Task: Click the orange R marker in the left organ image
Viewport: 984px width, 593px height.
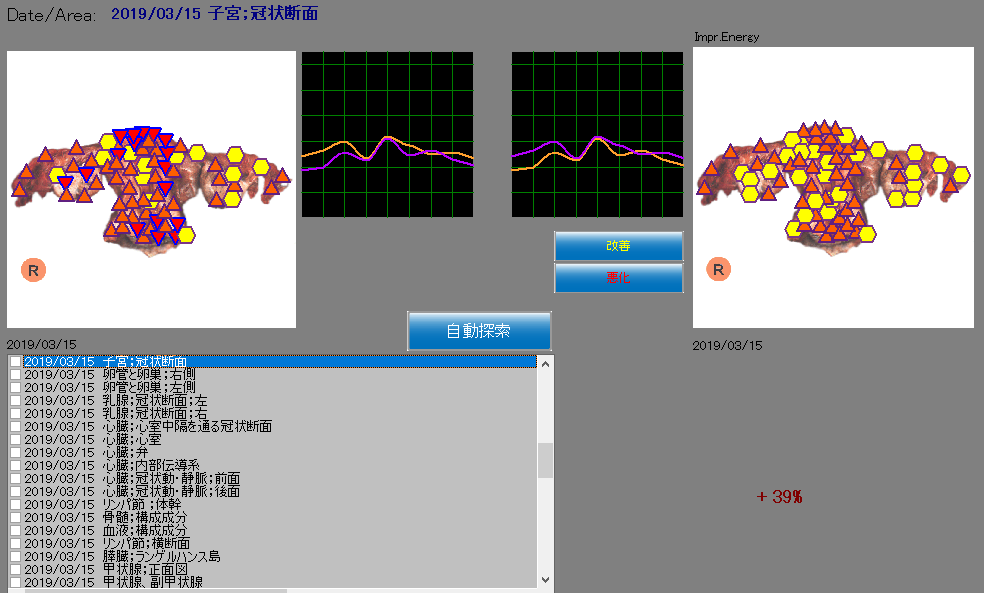Action: coord(33,270)
